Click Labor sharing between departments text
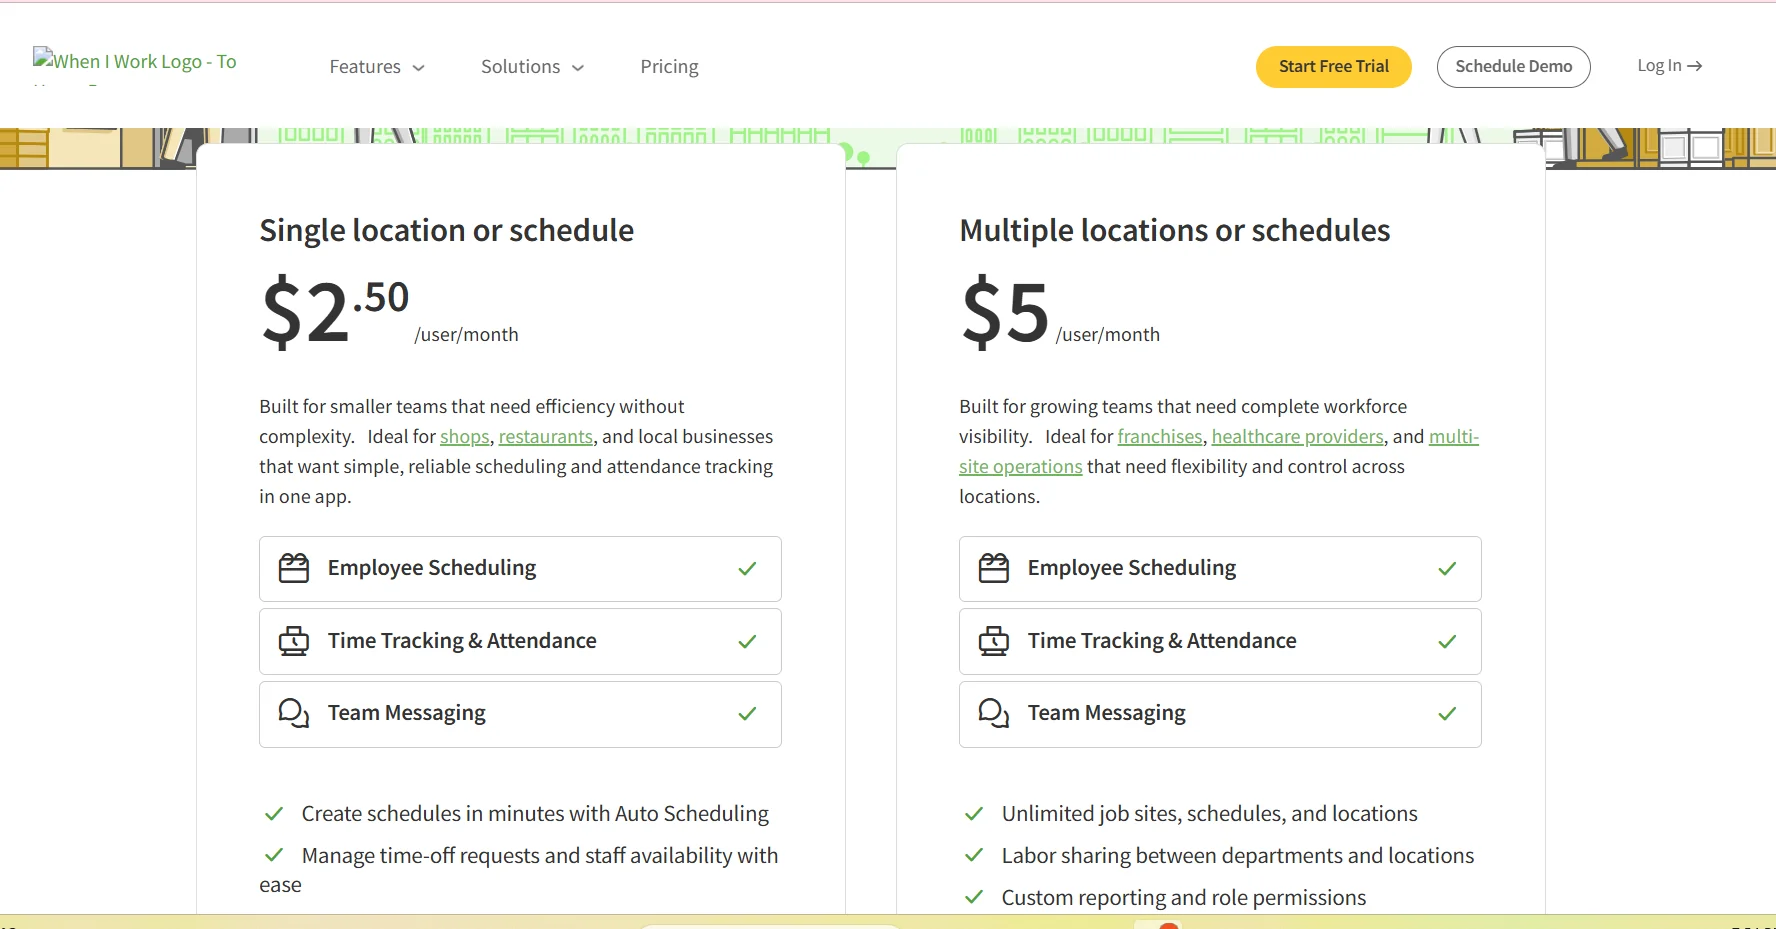 pyautogui.click(x=1238, y=856)
